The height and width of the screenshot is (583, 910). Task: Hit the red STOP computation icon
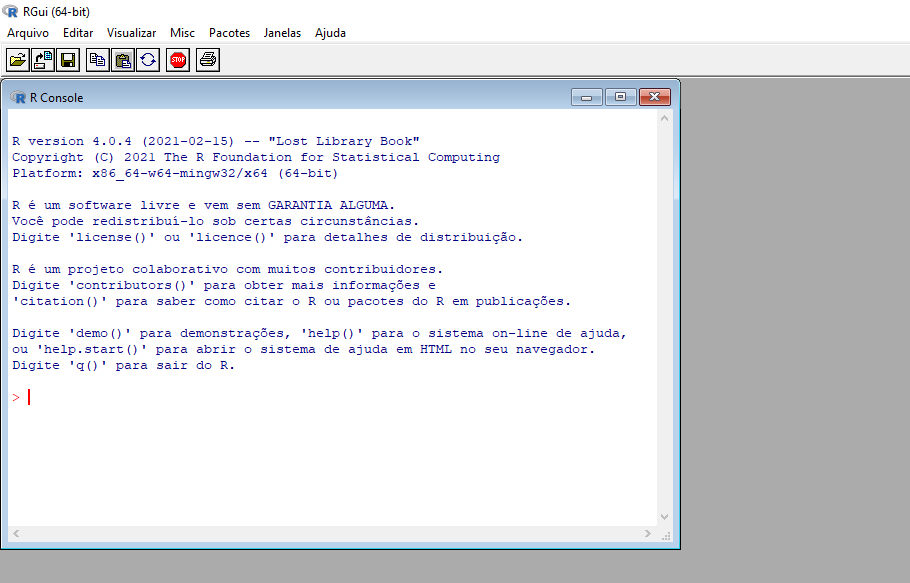178,60
